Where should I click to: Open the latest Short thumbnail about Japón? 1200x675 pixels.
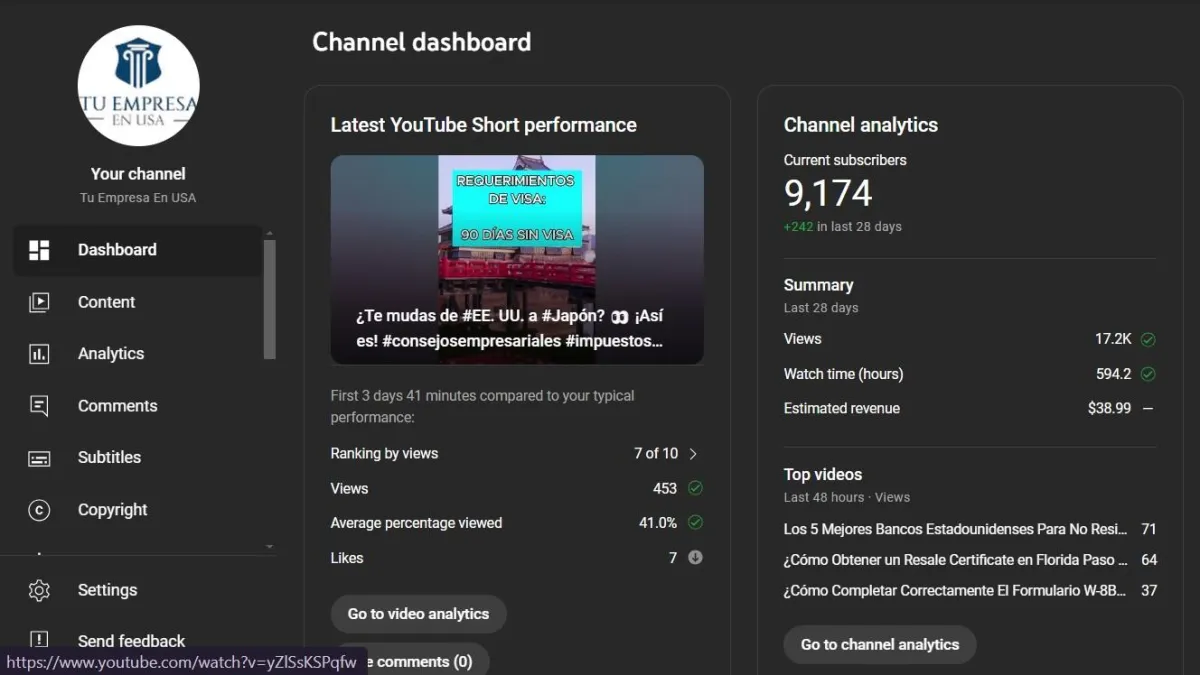(517, 260)
